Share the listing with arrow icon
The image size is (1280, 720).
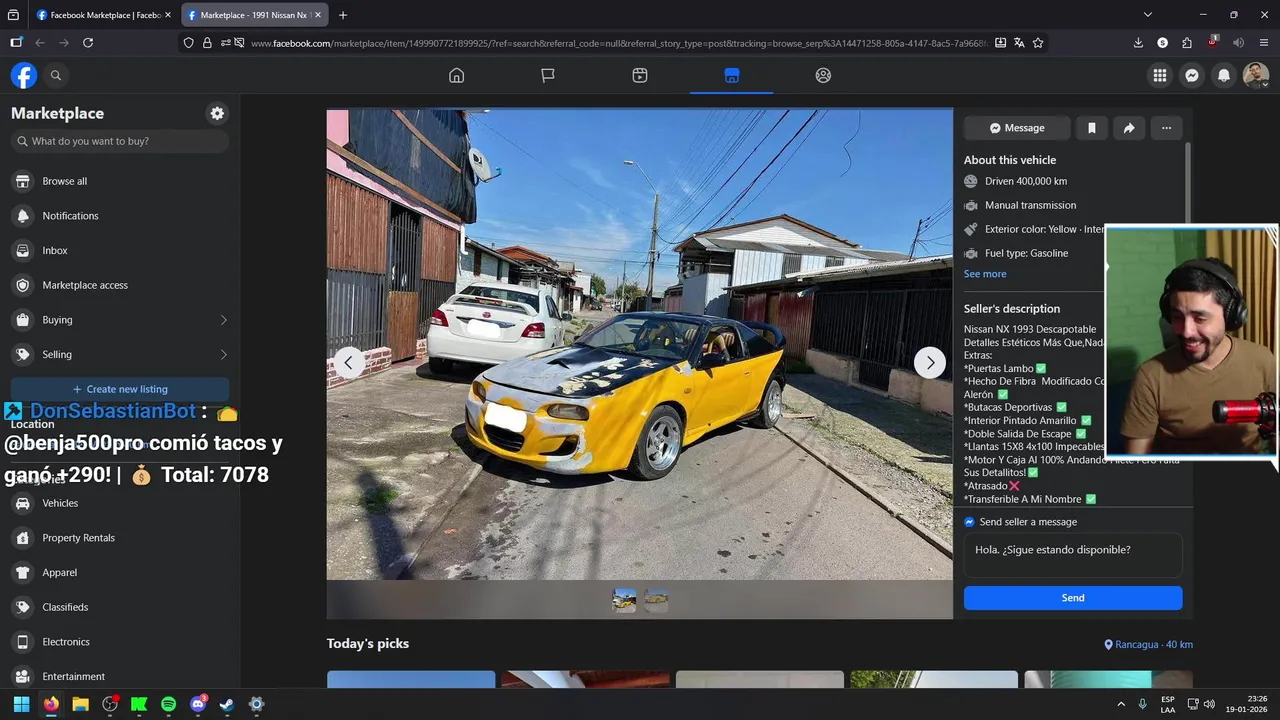coord(1129,128)
